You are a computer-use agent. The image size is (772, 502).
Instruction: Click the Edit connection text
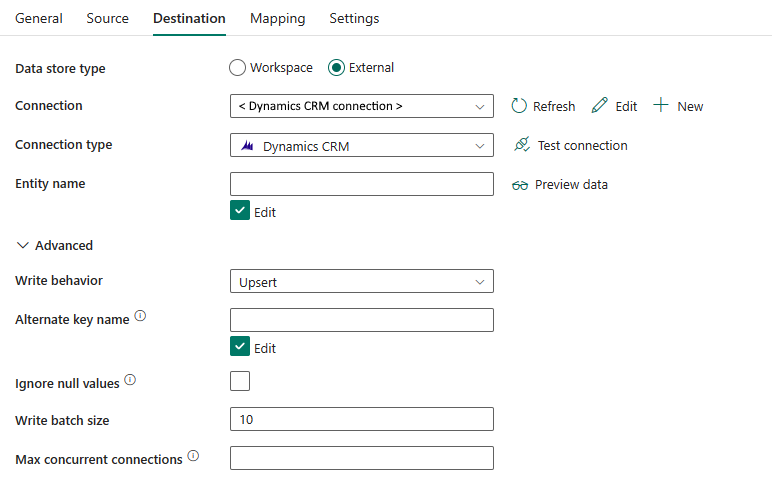tap(626, 106)
